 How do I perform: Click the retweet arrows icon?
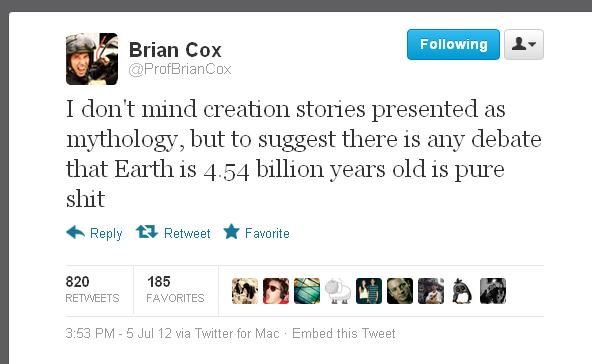click(x=146, y=232)
